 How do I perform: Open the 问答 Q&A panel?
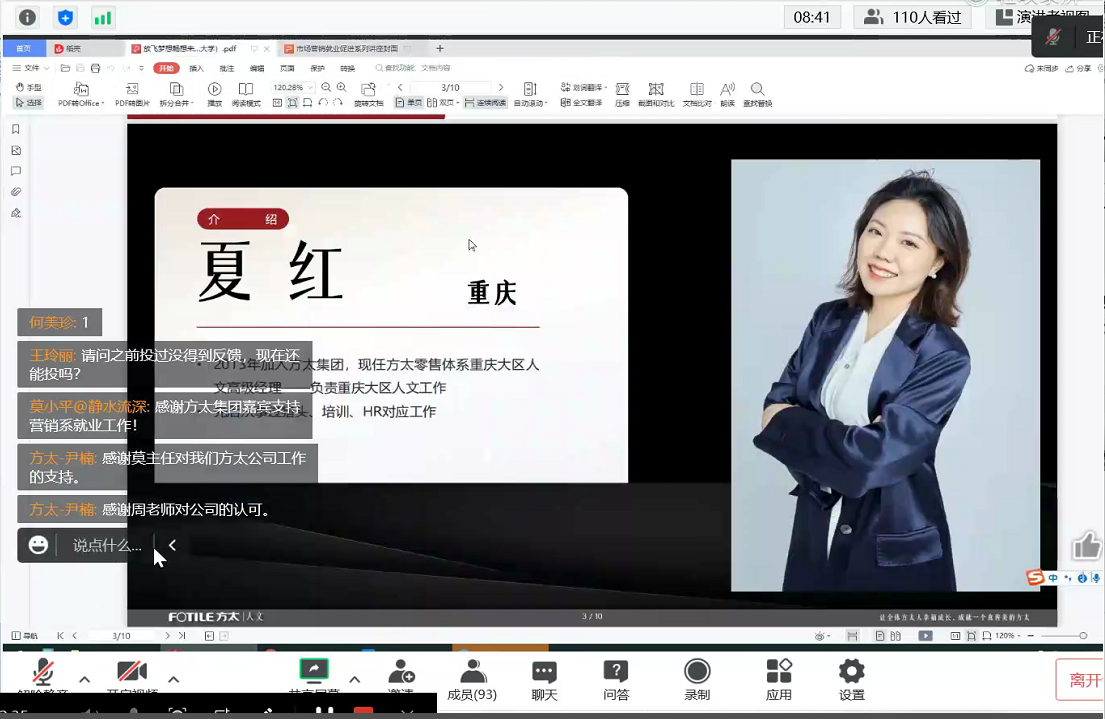tap(617, 678)
